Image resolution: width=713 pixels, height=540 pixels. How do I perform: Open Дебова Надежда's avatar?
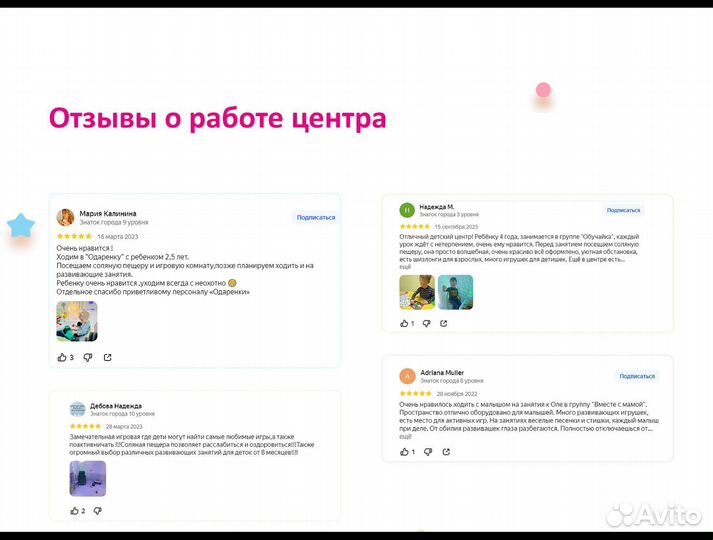[x=77, y=409]
